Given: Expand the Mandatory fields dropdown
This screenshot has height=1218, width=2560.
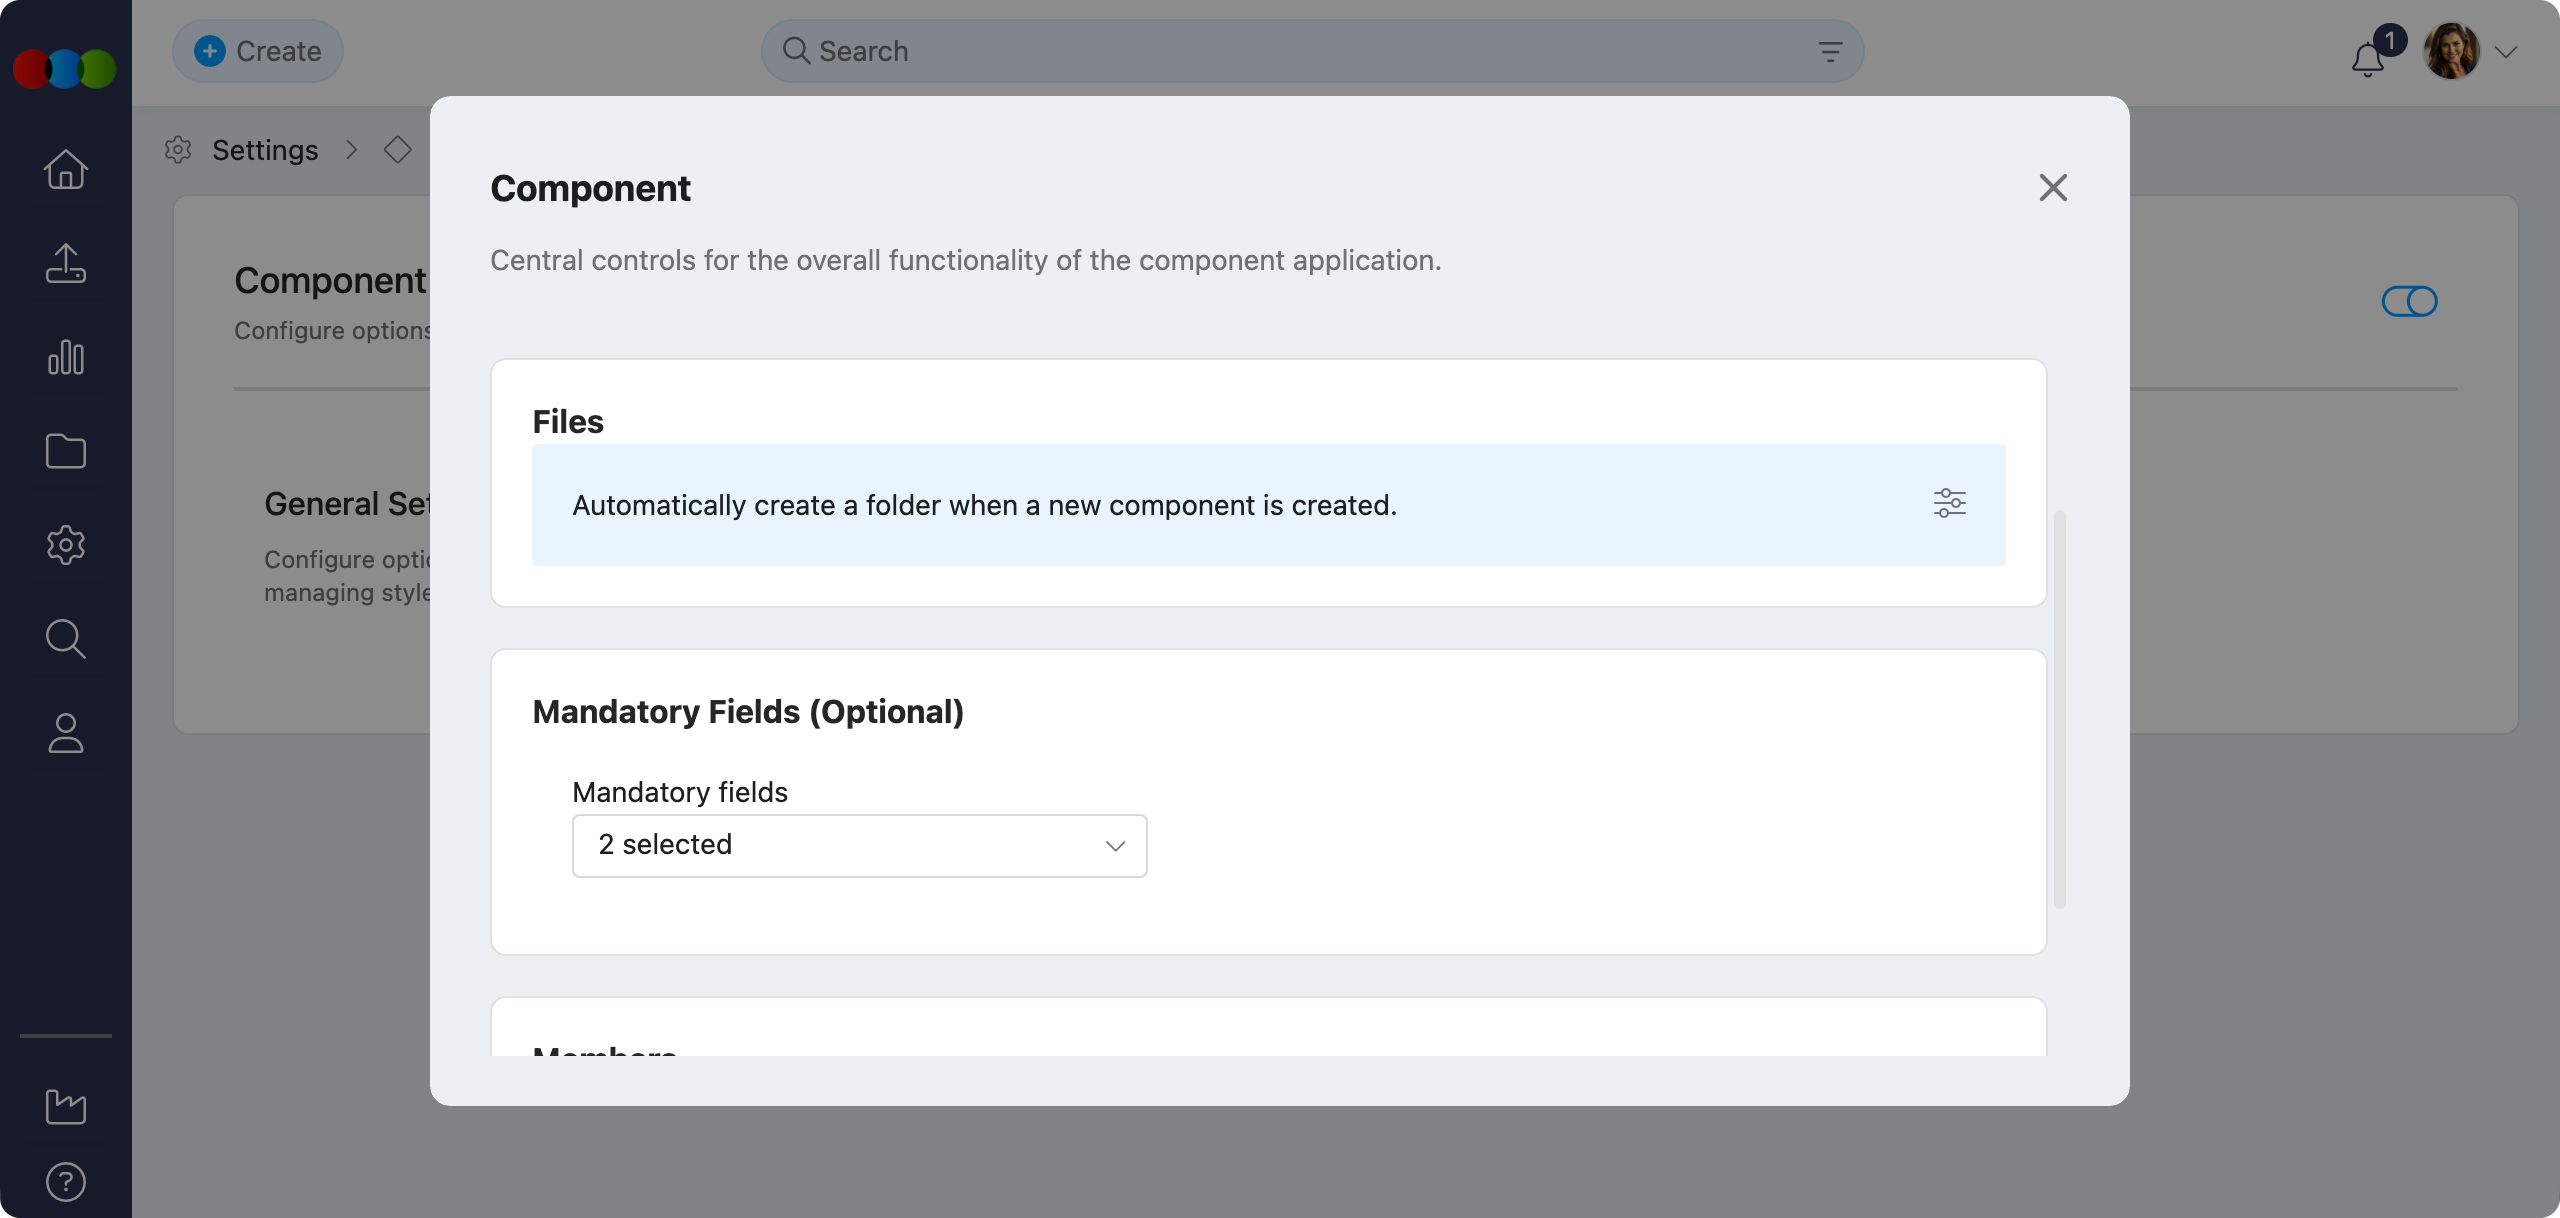Looking at the screenshot, I should click(x=859, y=846).
